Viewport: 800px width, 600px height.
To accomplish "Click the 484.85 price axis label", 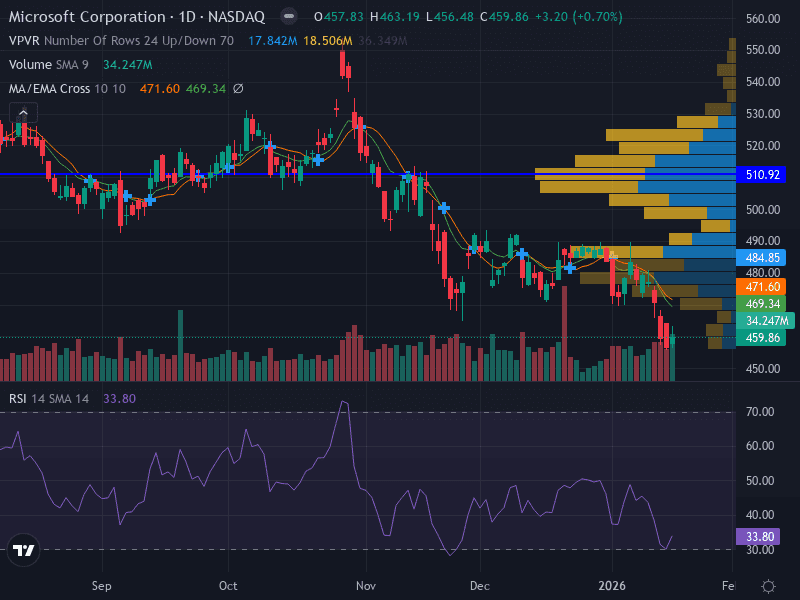I will coord(762,258).
